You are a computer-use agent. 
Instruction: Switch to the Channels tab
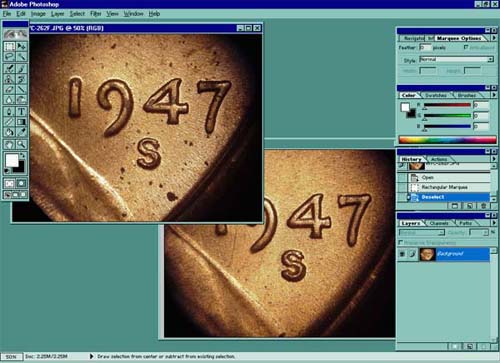coord(439,223)
